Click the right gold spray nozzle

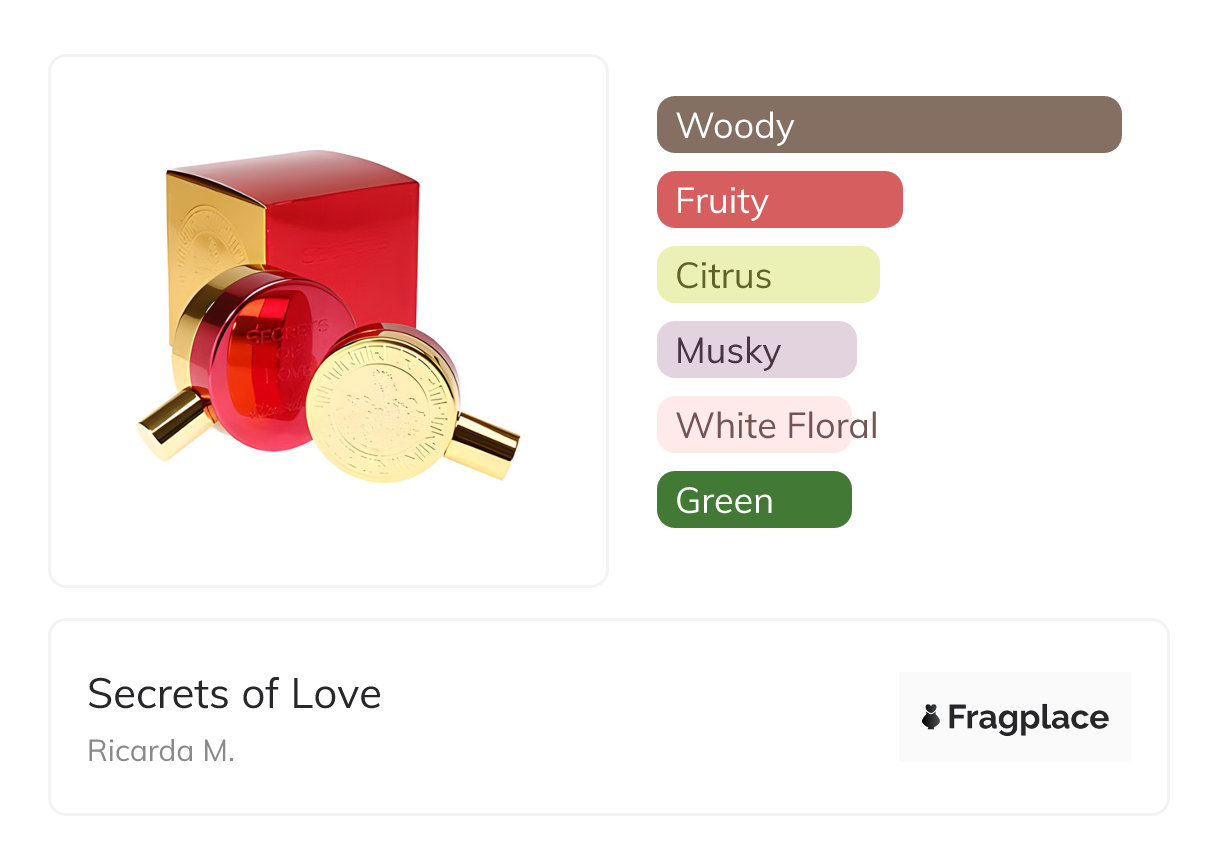pos(482,445)
